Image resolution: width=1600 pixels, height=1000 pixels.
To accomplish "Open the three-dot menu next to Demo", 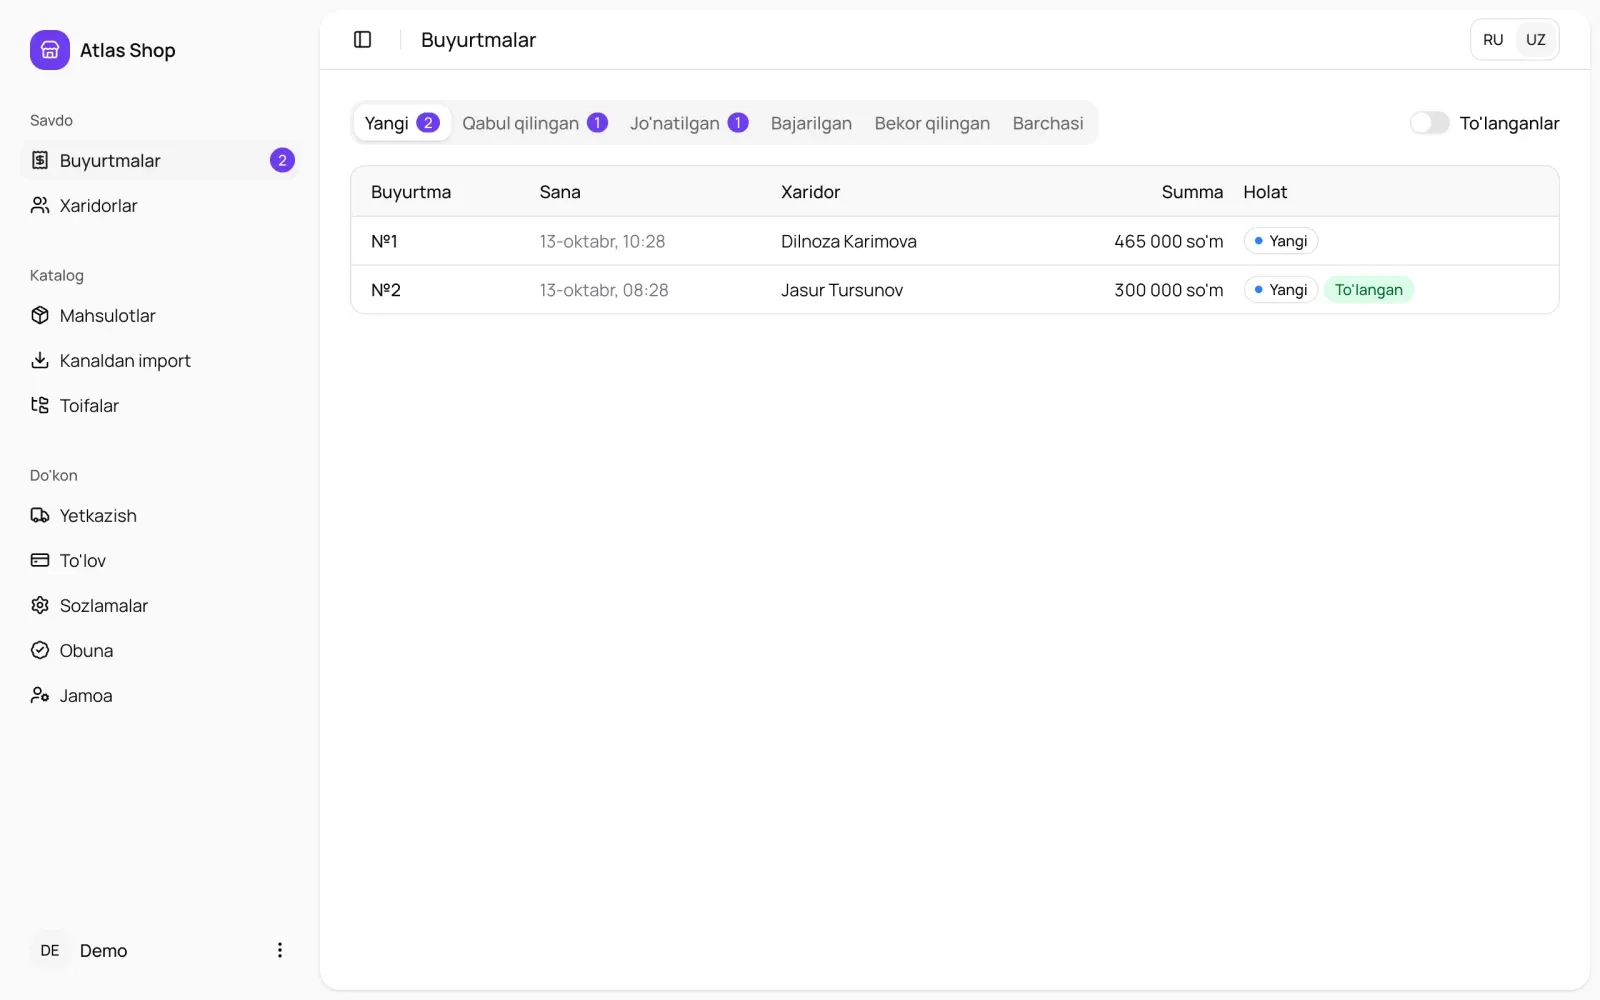I will [280, 950].
